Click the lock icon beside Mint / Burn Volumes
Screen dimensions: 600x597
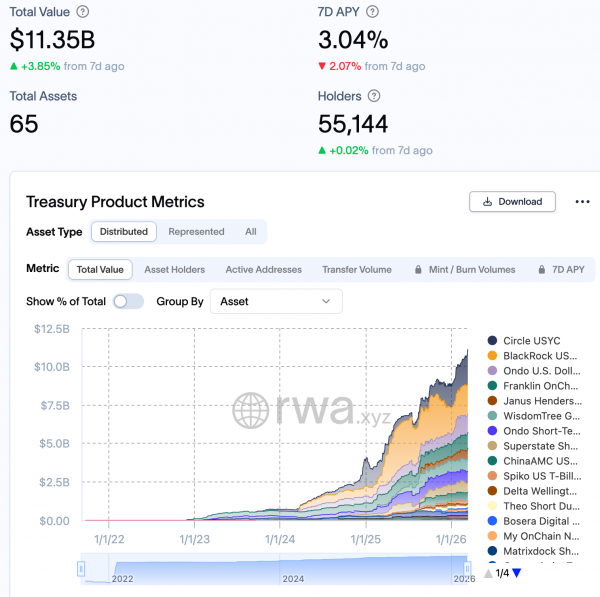pos(417,269)
